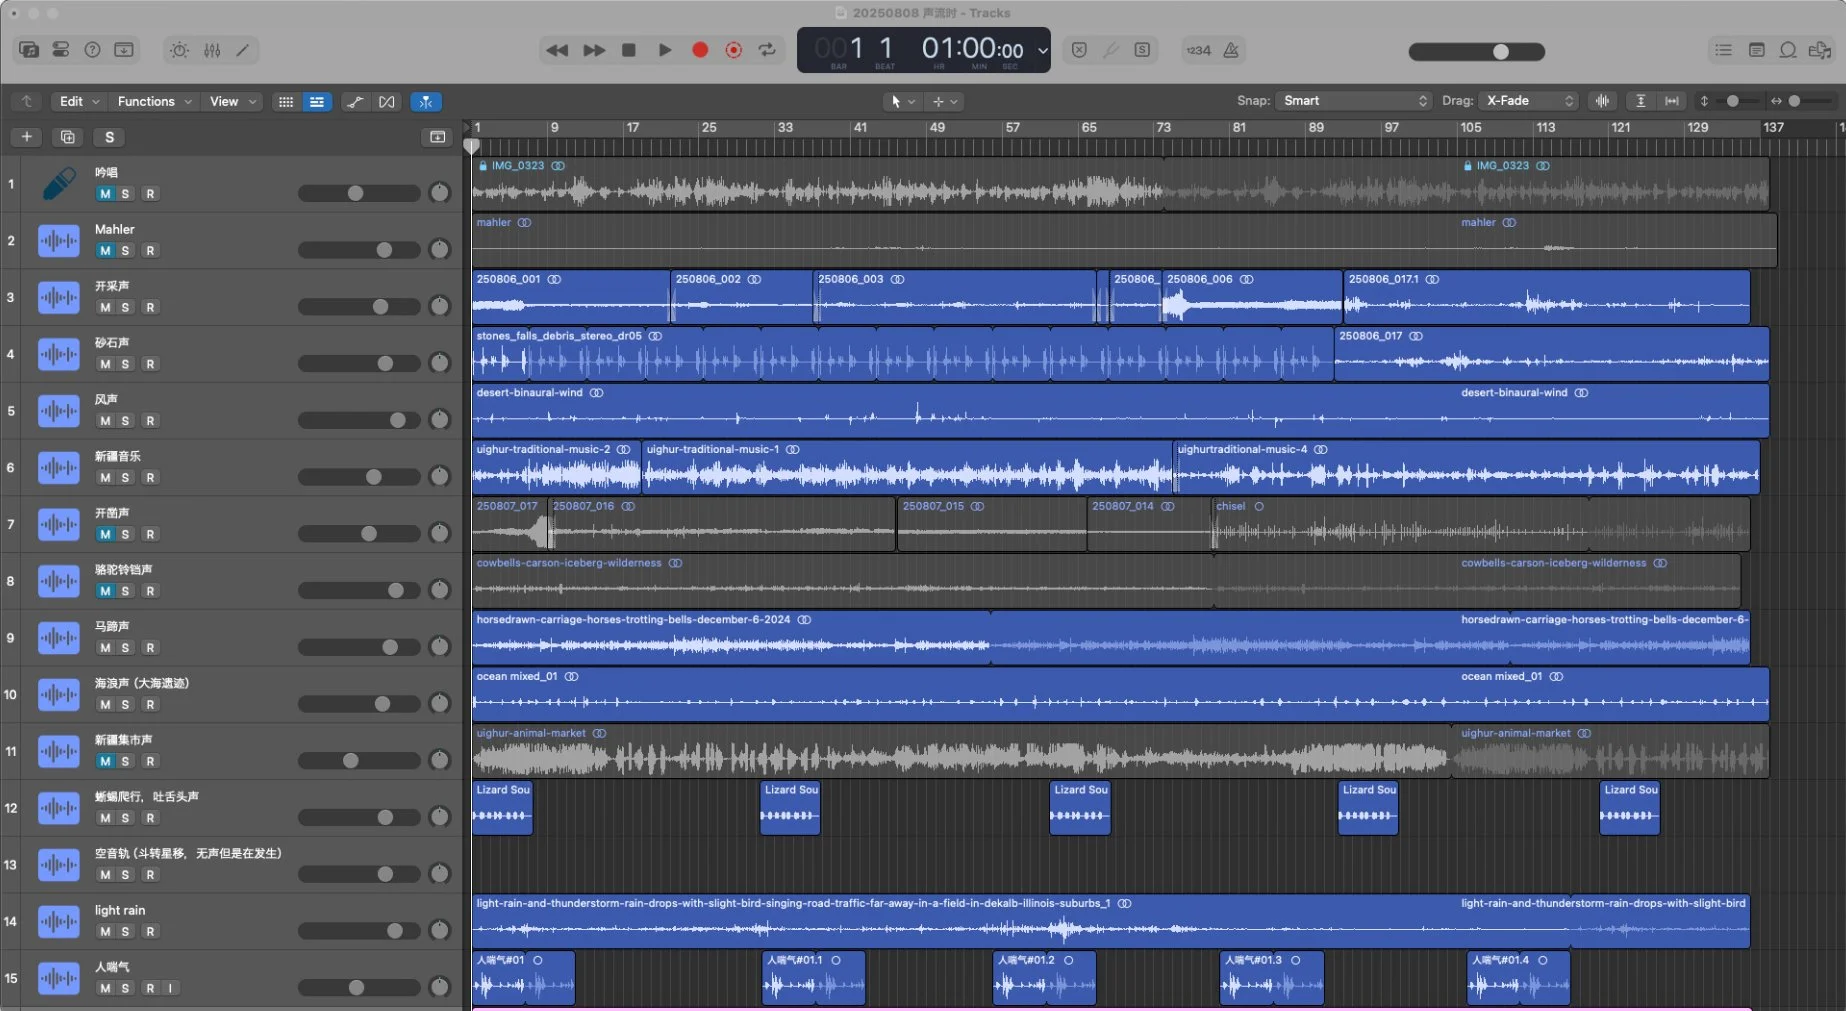1846x1011 pixels.
Task: Start recording with the red Record button
Action: (x=700, y=50)
